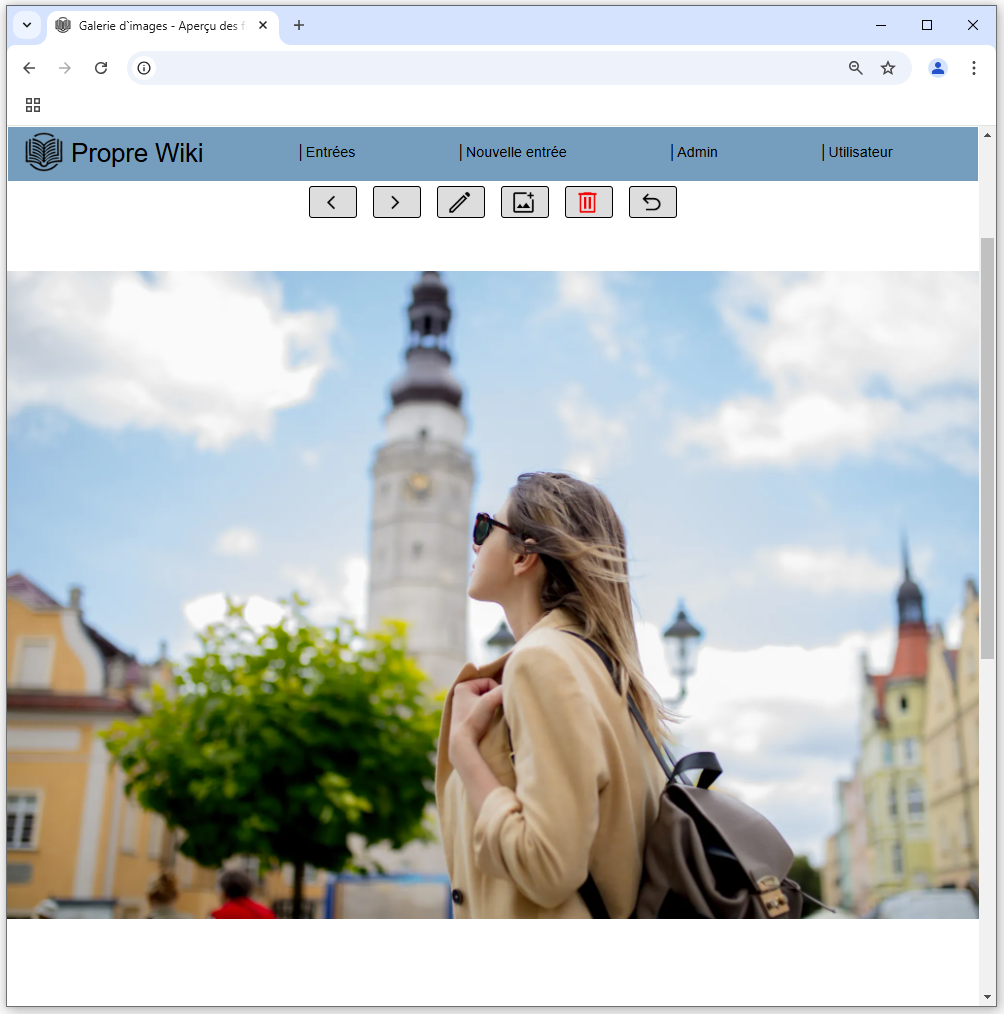Viewport: 1004px width, 1014px height.
Task: Open the apps grid in bookmarks bar
Action: 33,105
